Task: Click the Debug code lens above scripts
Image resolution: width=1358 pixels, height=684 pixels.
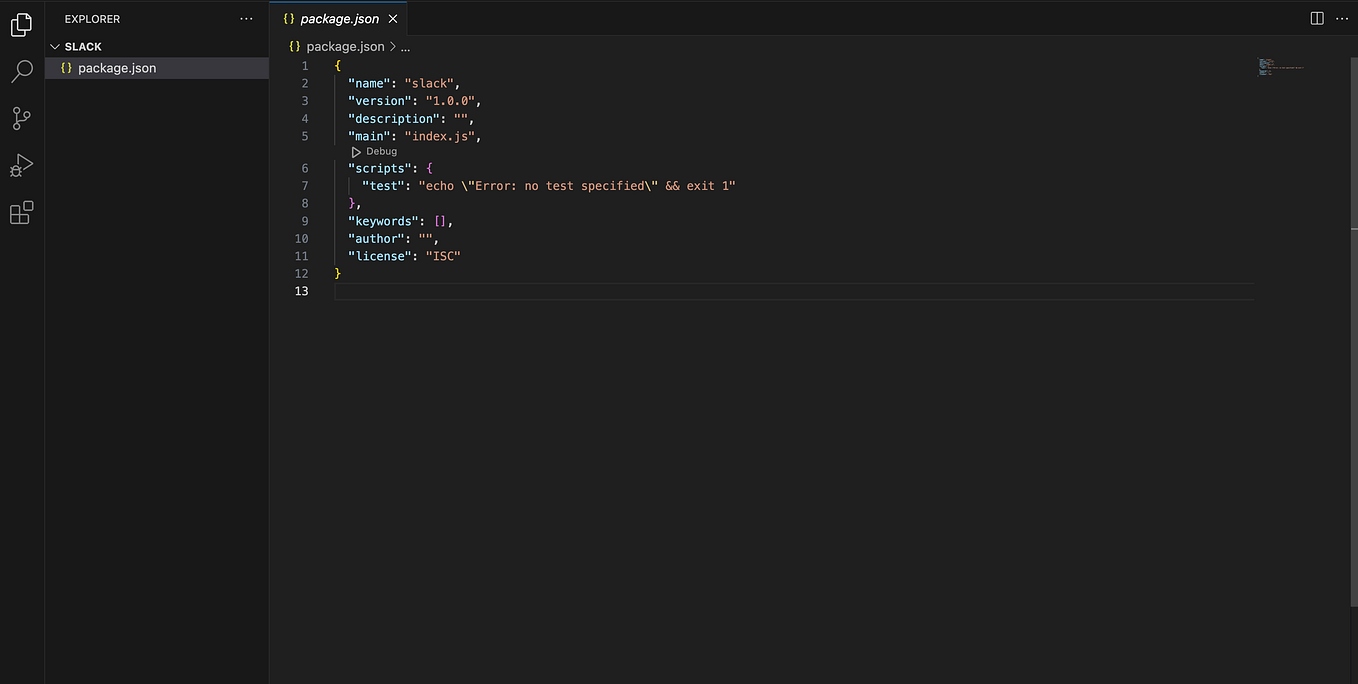Action: click(374, 152)
